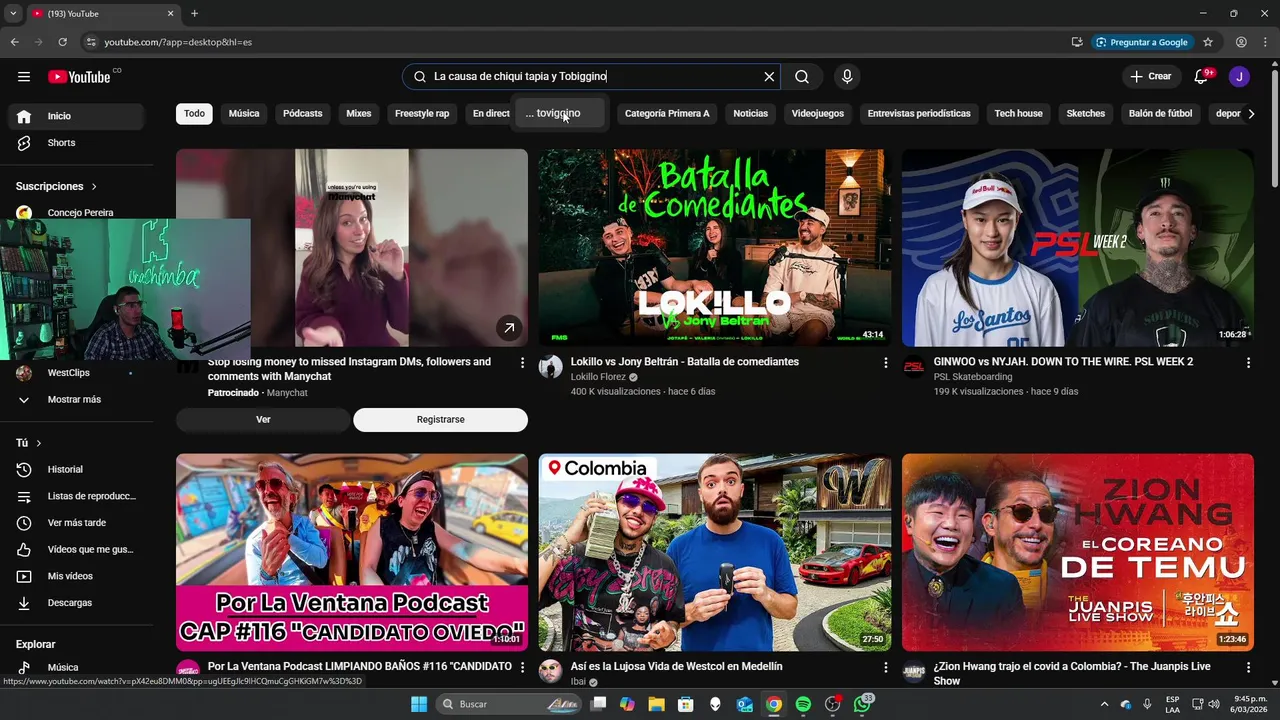Select the Balón de fútbol chip
The height and width of the screenshot is (720, 1280).
pos(1160,114)
